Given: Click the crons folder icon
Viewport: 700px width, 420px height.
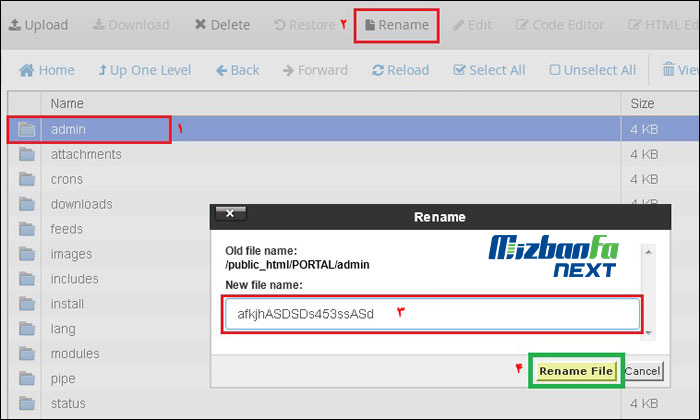Looking at the screenshot, I should [x=27, y=179].
